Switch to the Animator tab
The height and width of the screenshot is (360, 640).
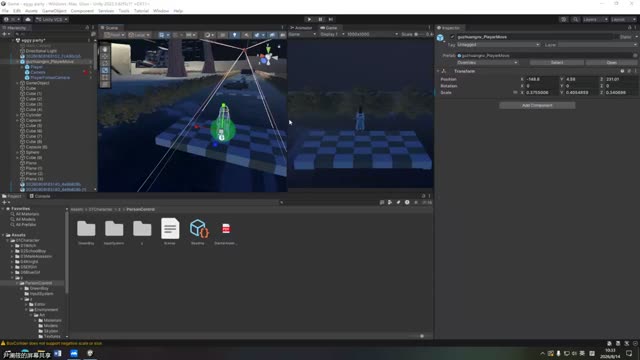coord(301,28)
